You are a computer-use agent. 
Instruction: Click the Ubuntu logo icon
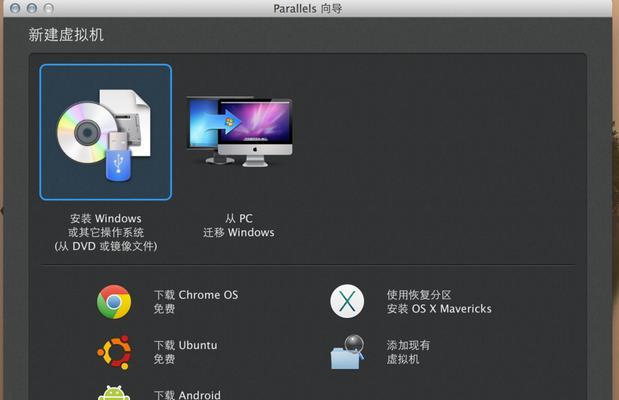(x=114, y=352)
